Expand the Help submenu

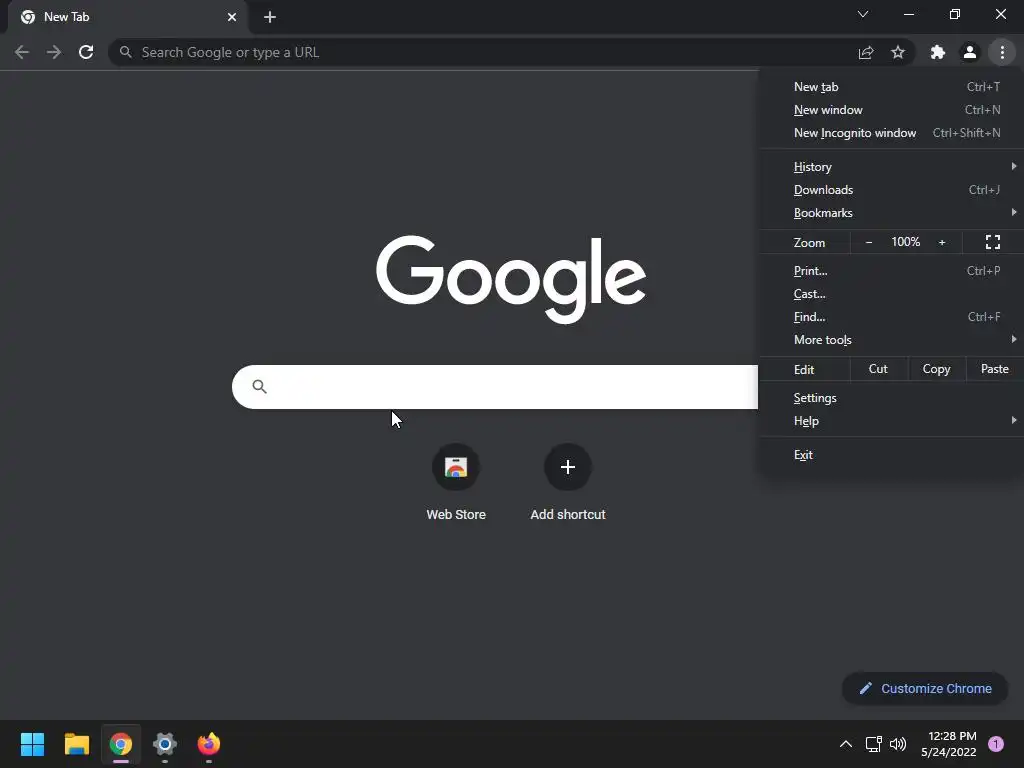pos(891,421)
